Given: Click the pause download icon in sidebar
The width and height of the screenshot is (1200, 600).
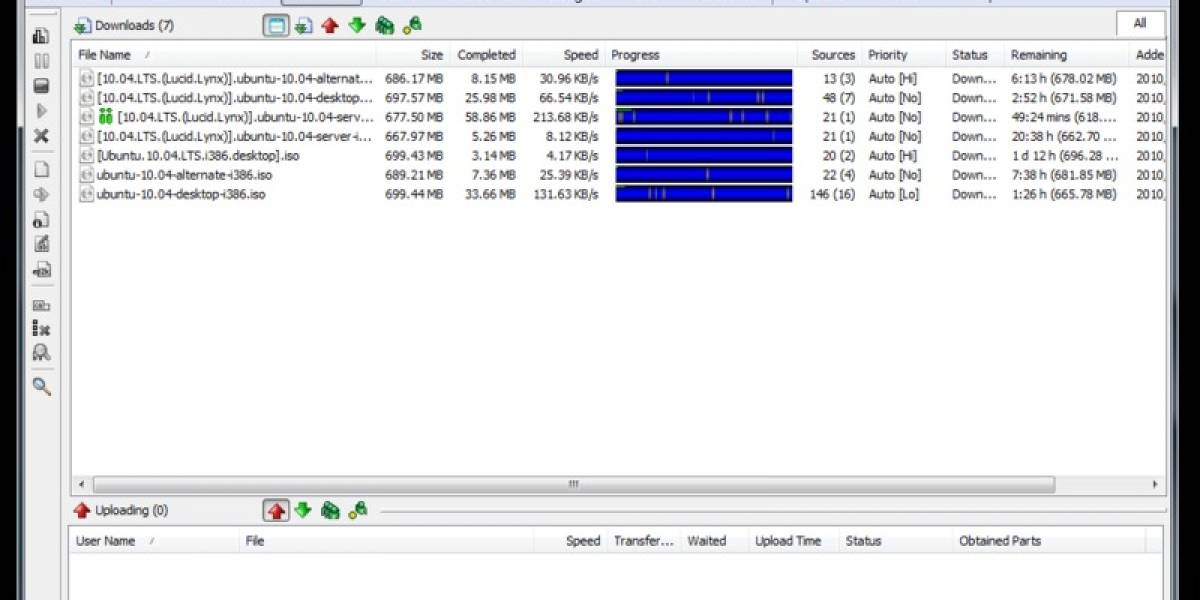Looking at the screenshot, I should [x=41, y=61].
